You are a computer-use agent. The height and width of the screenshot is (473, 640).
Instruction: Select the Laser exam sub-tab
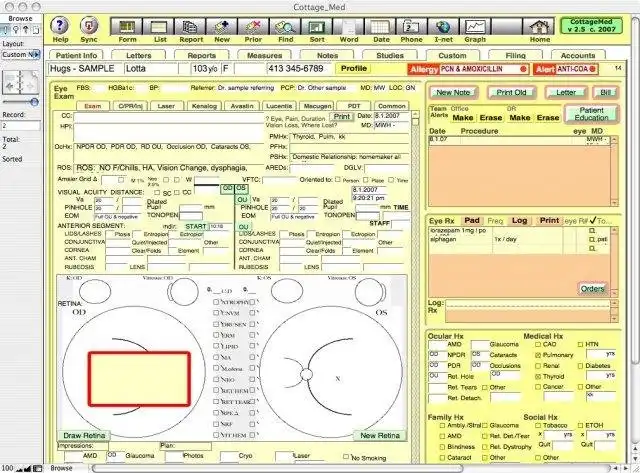[x=166, y=106]
